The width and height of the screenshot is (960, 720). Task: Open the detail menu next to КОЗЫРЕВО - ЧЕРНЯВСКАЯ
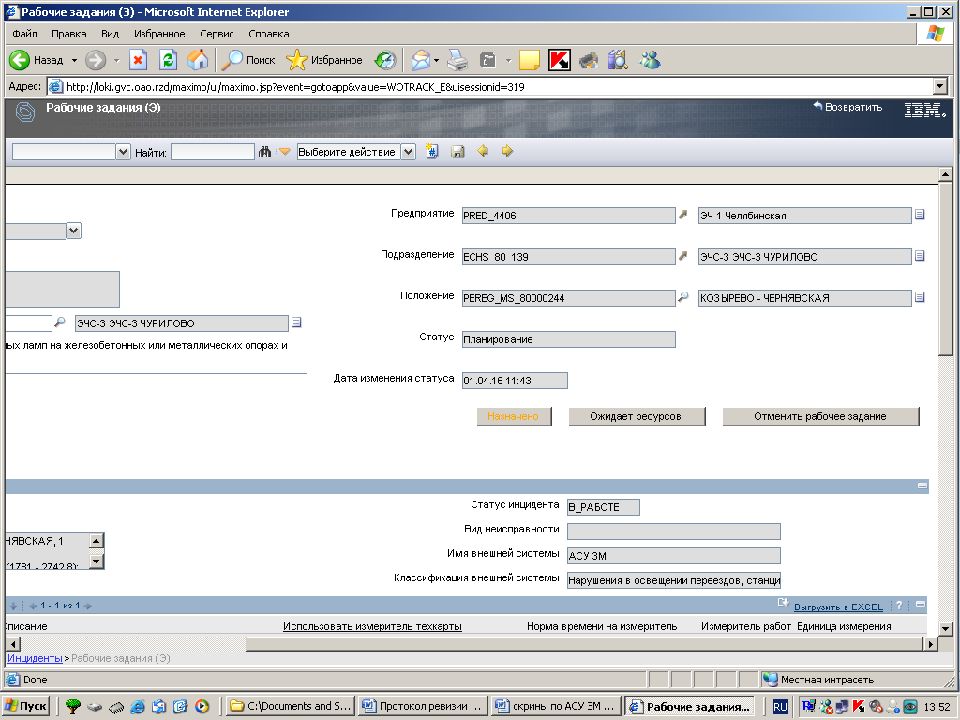919,298
